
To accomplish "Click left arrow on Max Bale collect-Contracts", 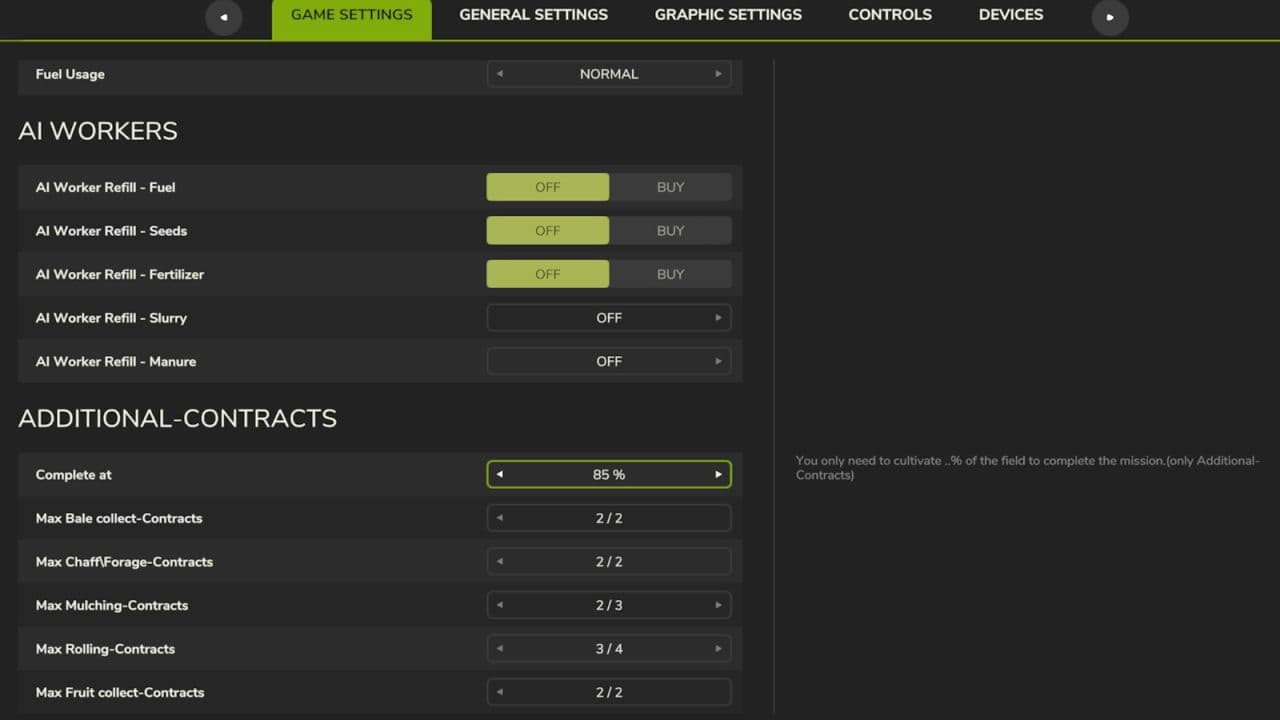I will (499, 517).
